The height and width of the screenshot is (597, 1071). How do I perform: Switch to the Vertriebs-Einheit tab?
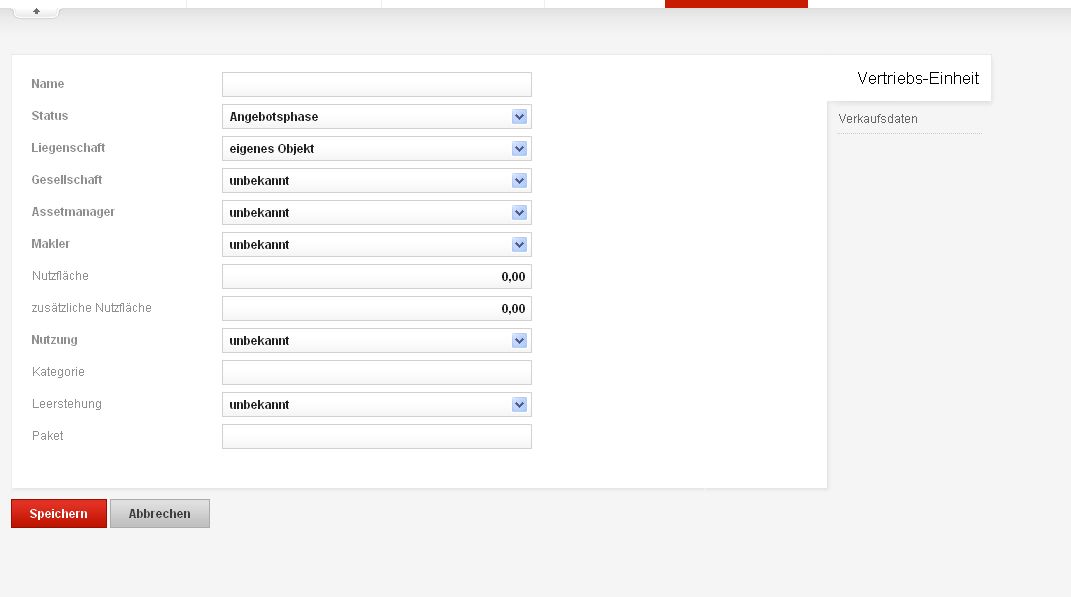click(x=917, y=79)
